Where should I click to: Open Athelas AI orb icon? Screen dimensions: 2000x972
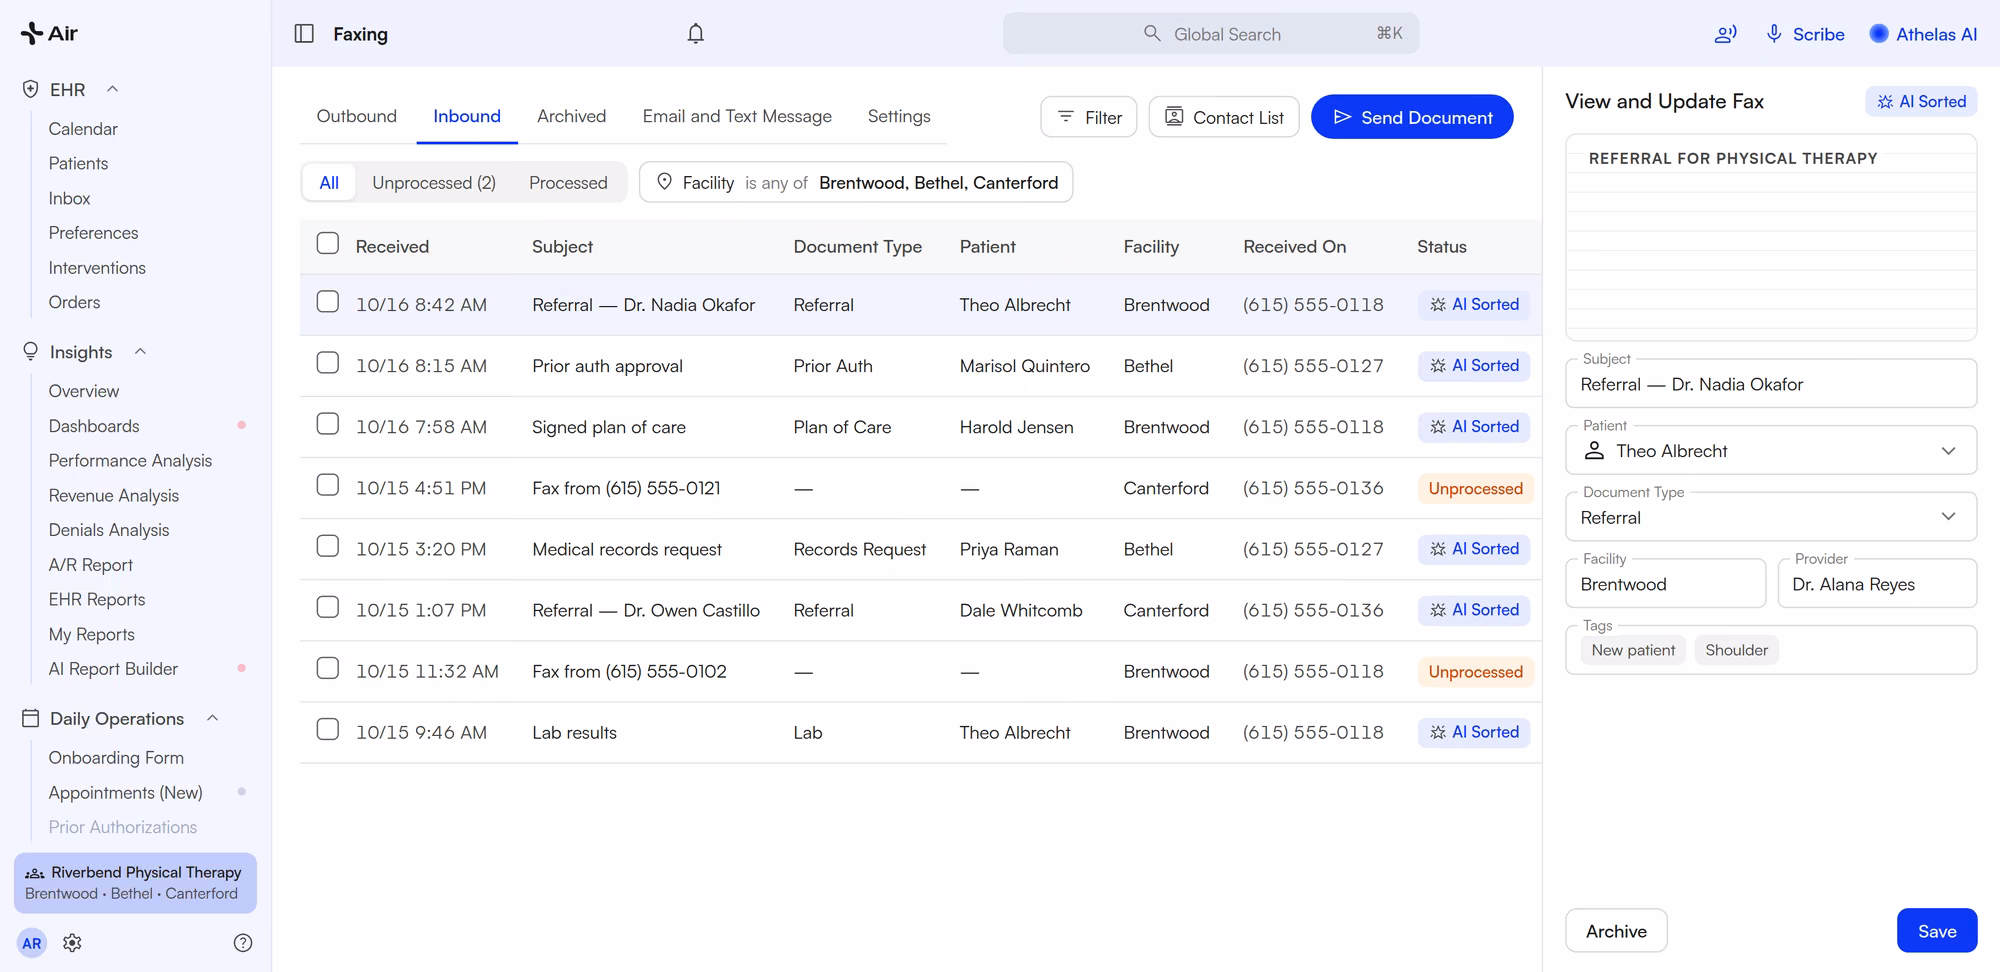click(1879, 34)
